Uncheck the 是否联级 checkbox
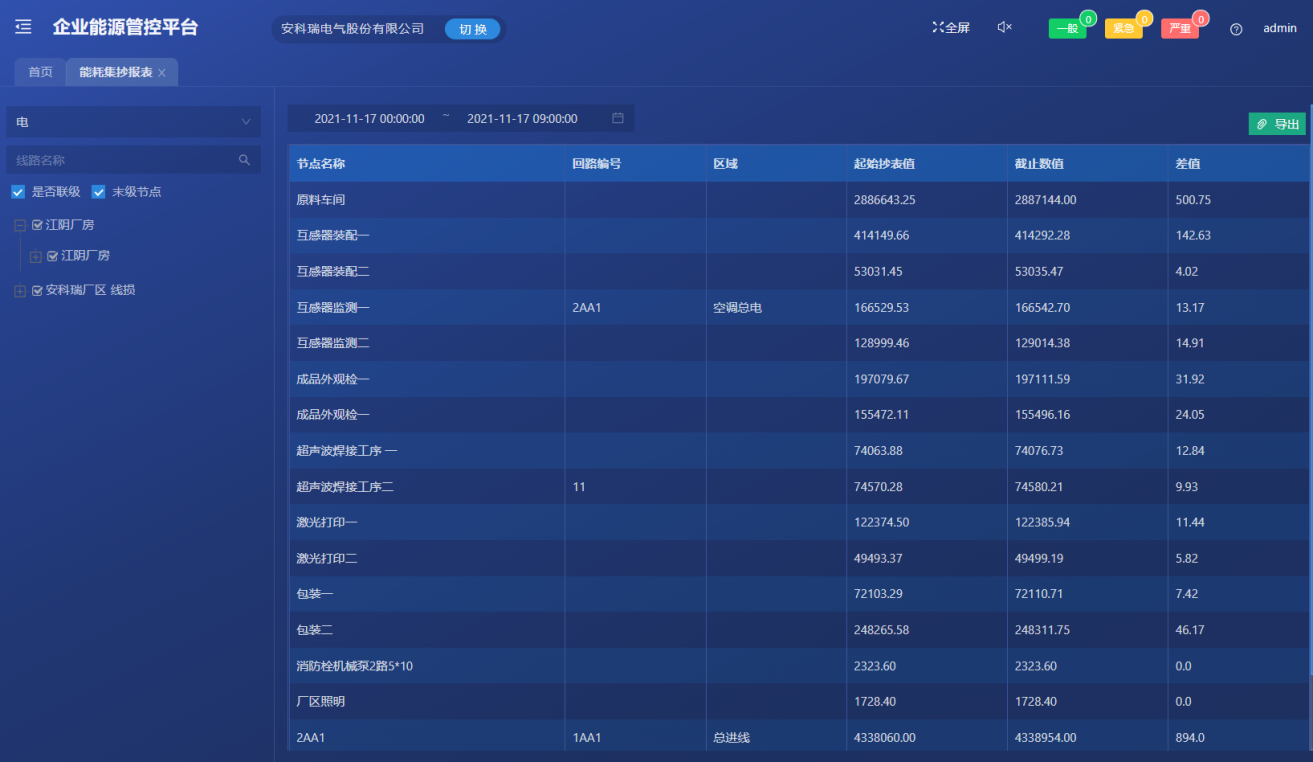Image resolution: width=1313 pixels, height=762 pixels. 17,192
